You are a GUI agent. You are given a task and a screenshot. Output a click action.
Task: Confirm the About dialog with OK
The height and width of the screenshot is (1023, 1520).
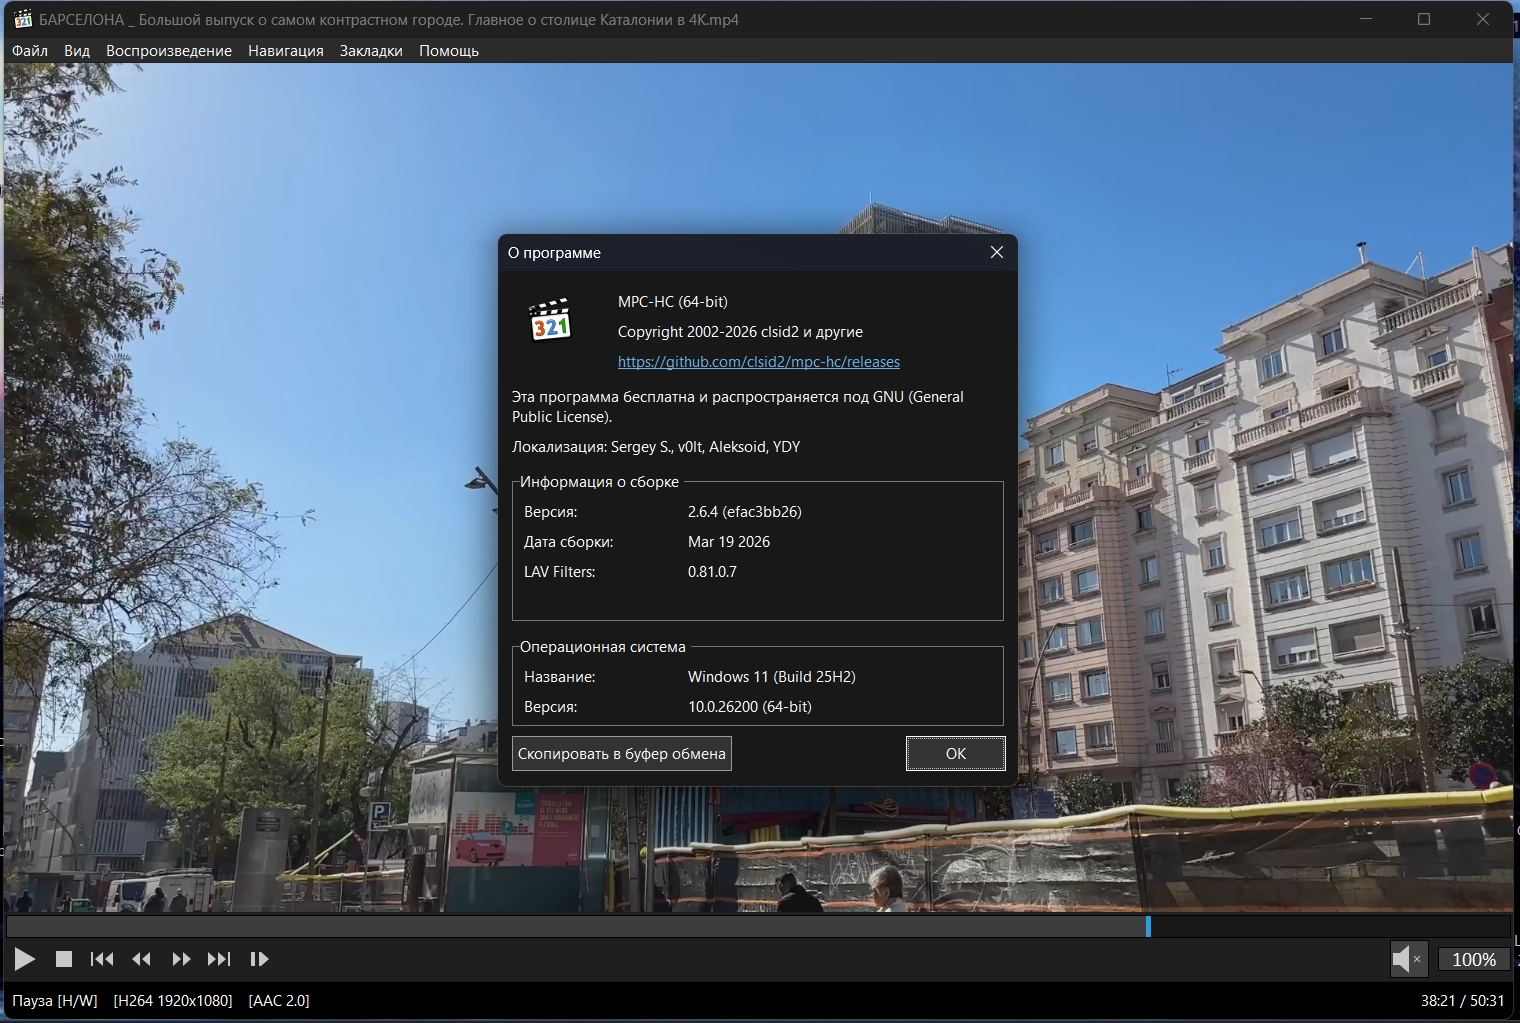pos(956,754)
